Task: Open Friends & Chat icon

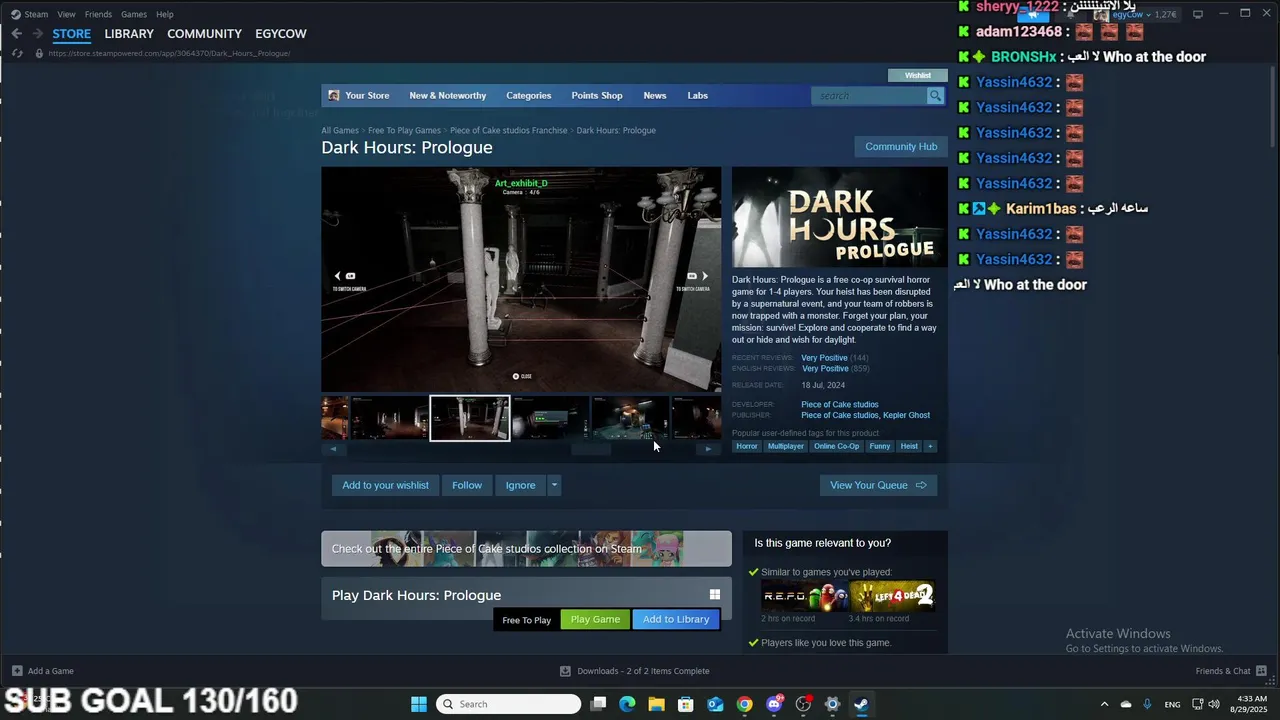Action: pos(1261,671)
